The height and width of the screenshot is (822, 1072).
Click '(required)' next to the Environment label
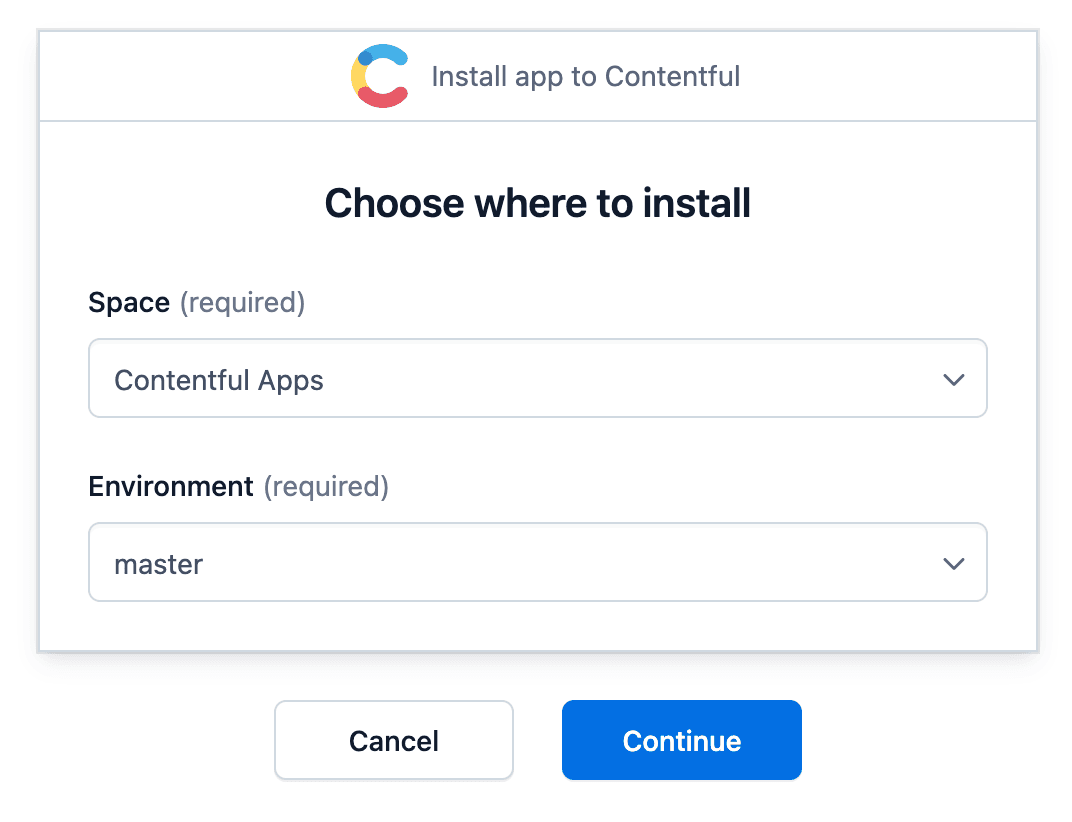pos(326,486)
